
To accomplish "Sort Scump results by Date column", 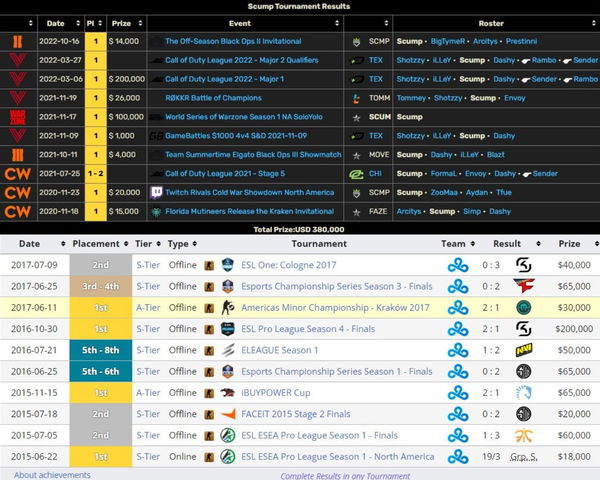I will coord(78,23).
